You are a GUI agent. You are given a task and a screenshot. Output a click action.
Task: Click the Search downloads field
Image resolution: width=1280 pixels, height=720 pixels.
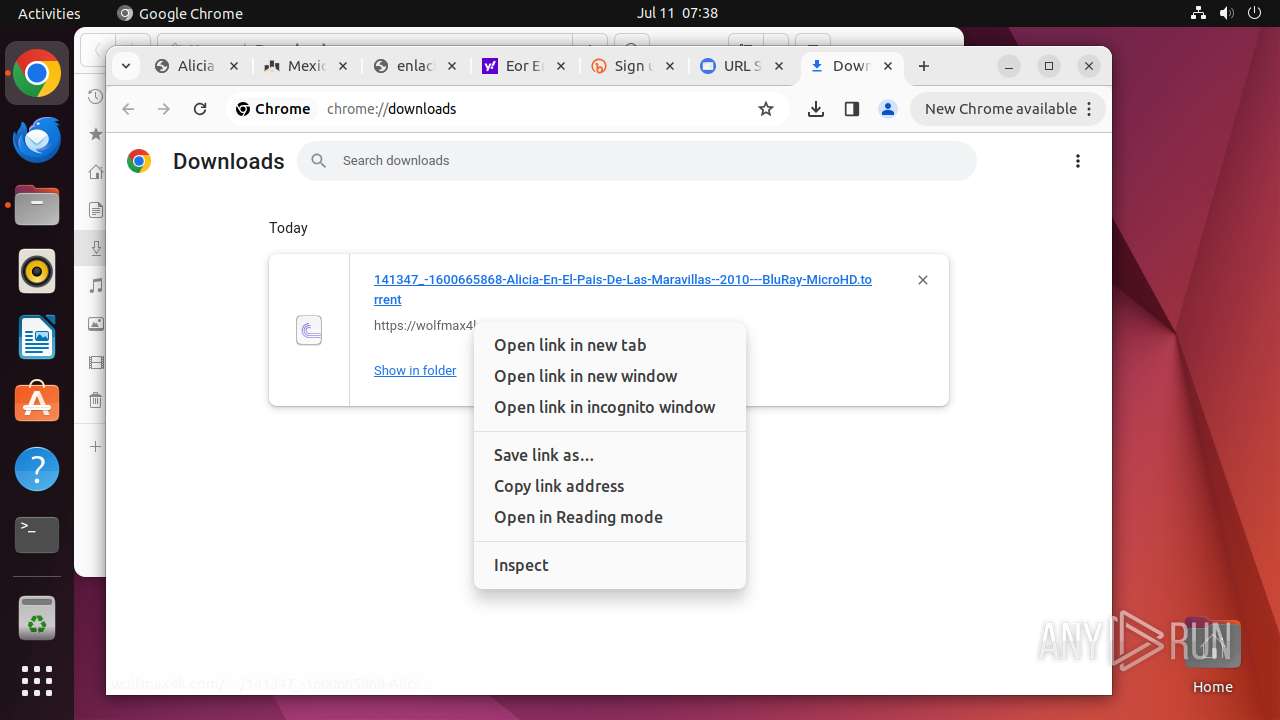click(x=637, y=161)
